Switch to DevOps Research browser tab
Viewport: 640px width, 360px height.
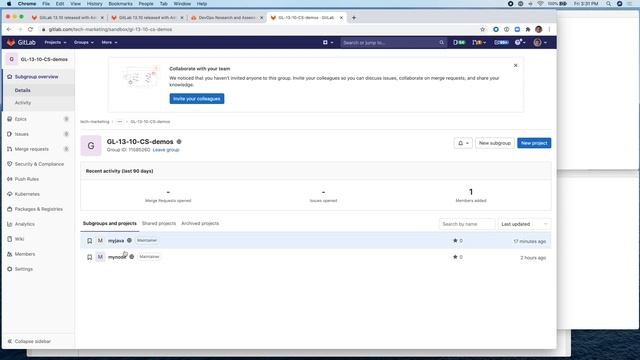[227, 18]
